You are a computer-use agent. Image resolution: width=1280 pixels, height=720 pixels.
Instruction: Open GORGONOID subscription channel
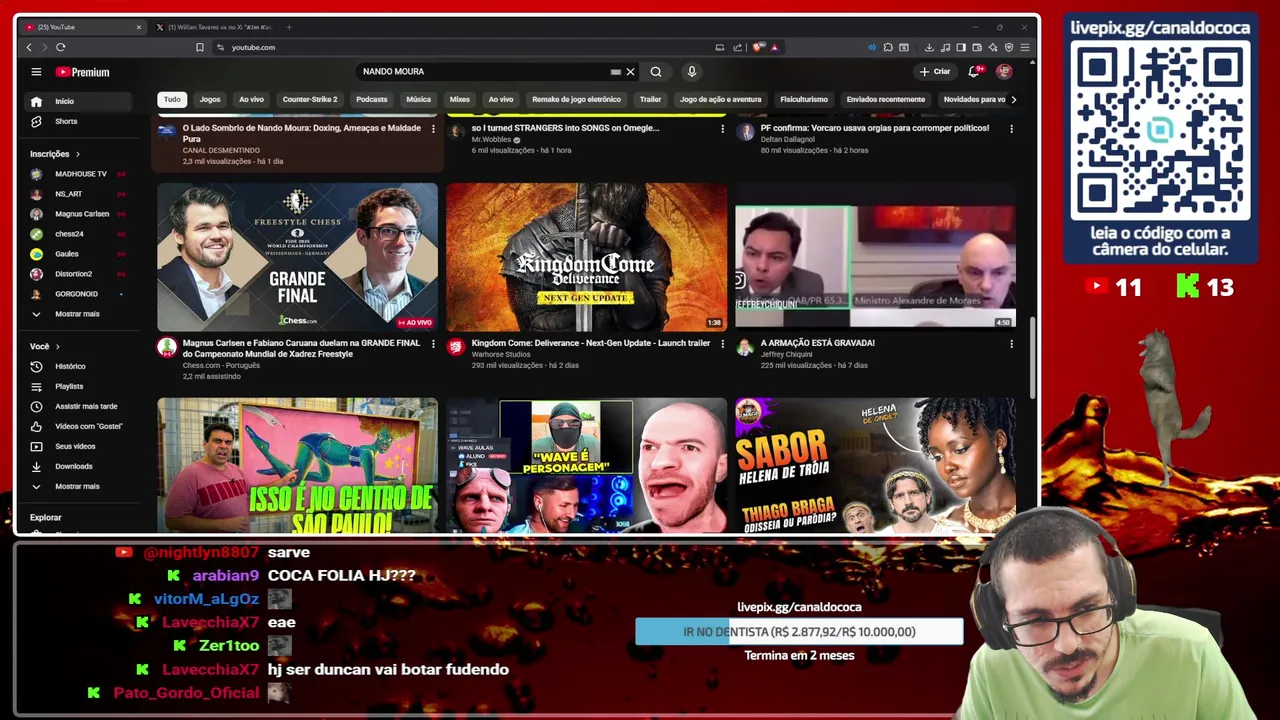point(80,294)
